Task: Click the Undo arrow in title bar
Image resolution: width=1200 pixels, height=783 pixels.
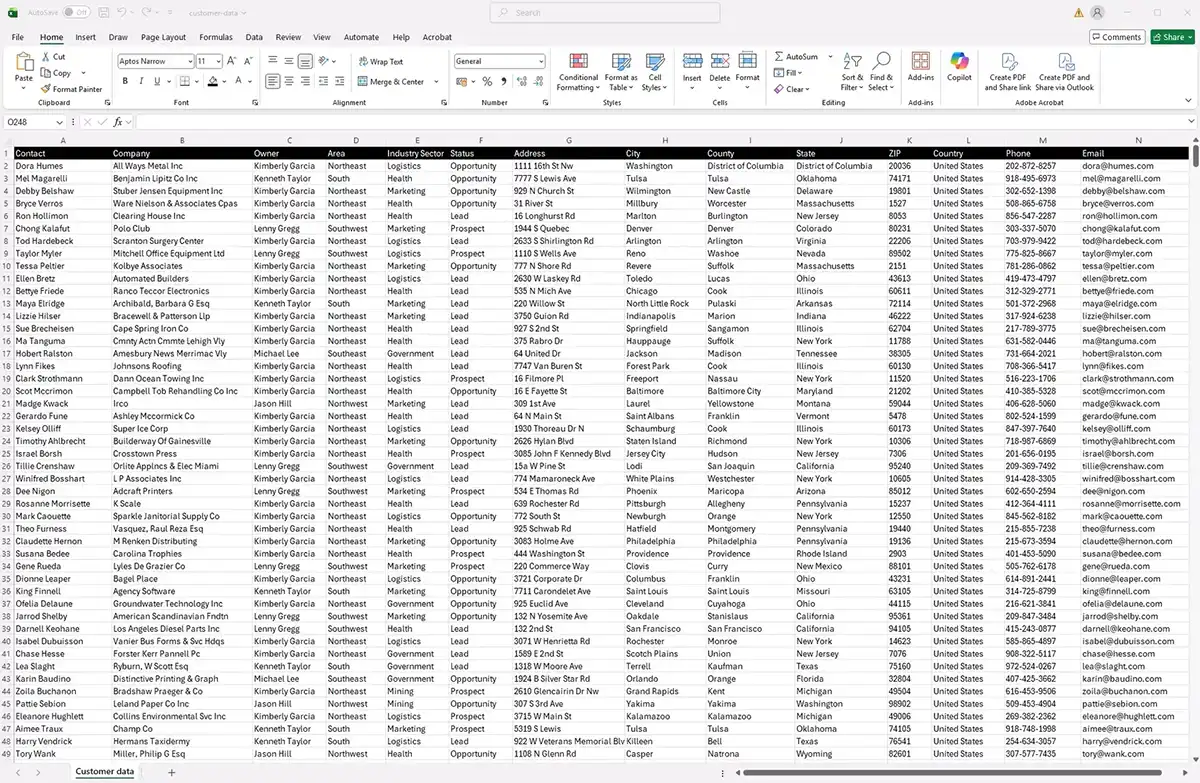Action: [121, 13]
